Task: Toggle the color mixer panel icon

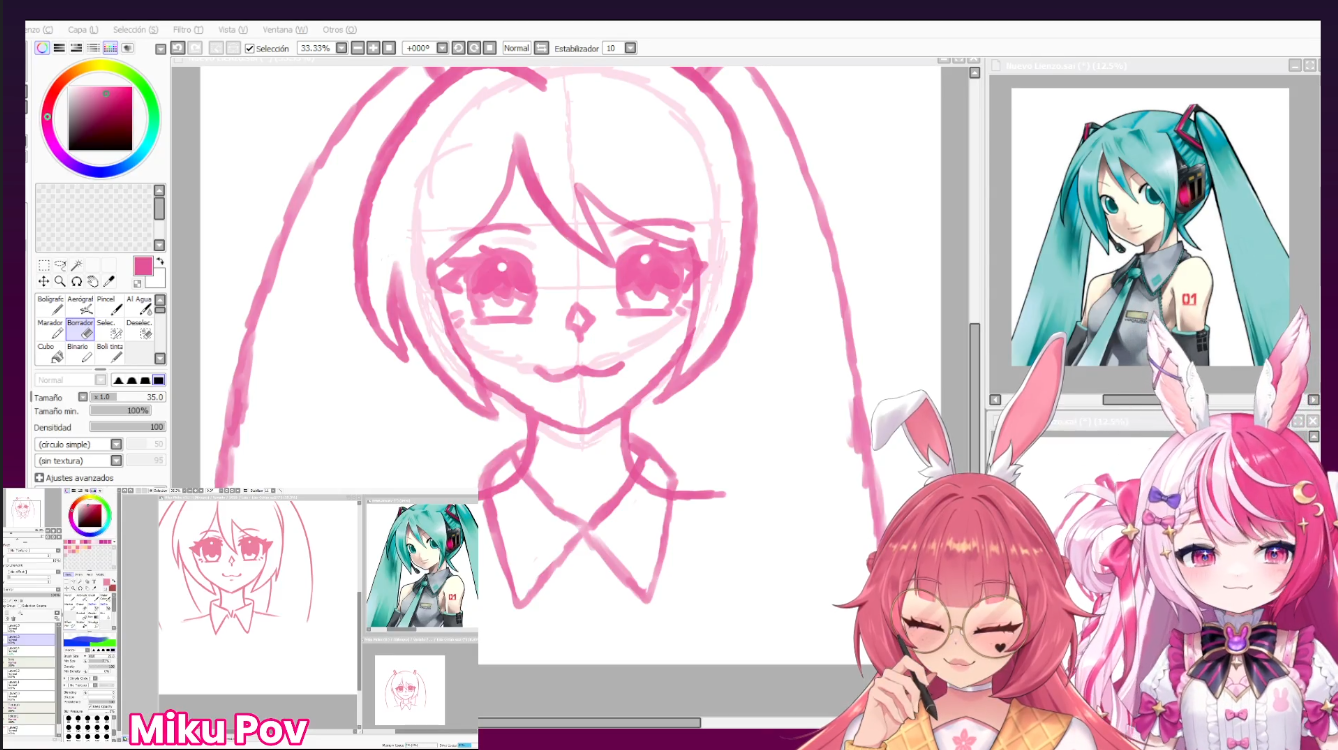Action: click(93, 48)
